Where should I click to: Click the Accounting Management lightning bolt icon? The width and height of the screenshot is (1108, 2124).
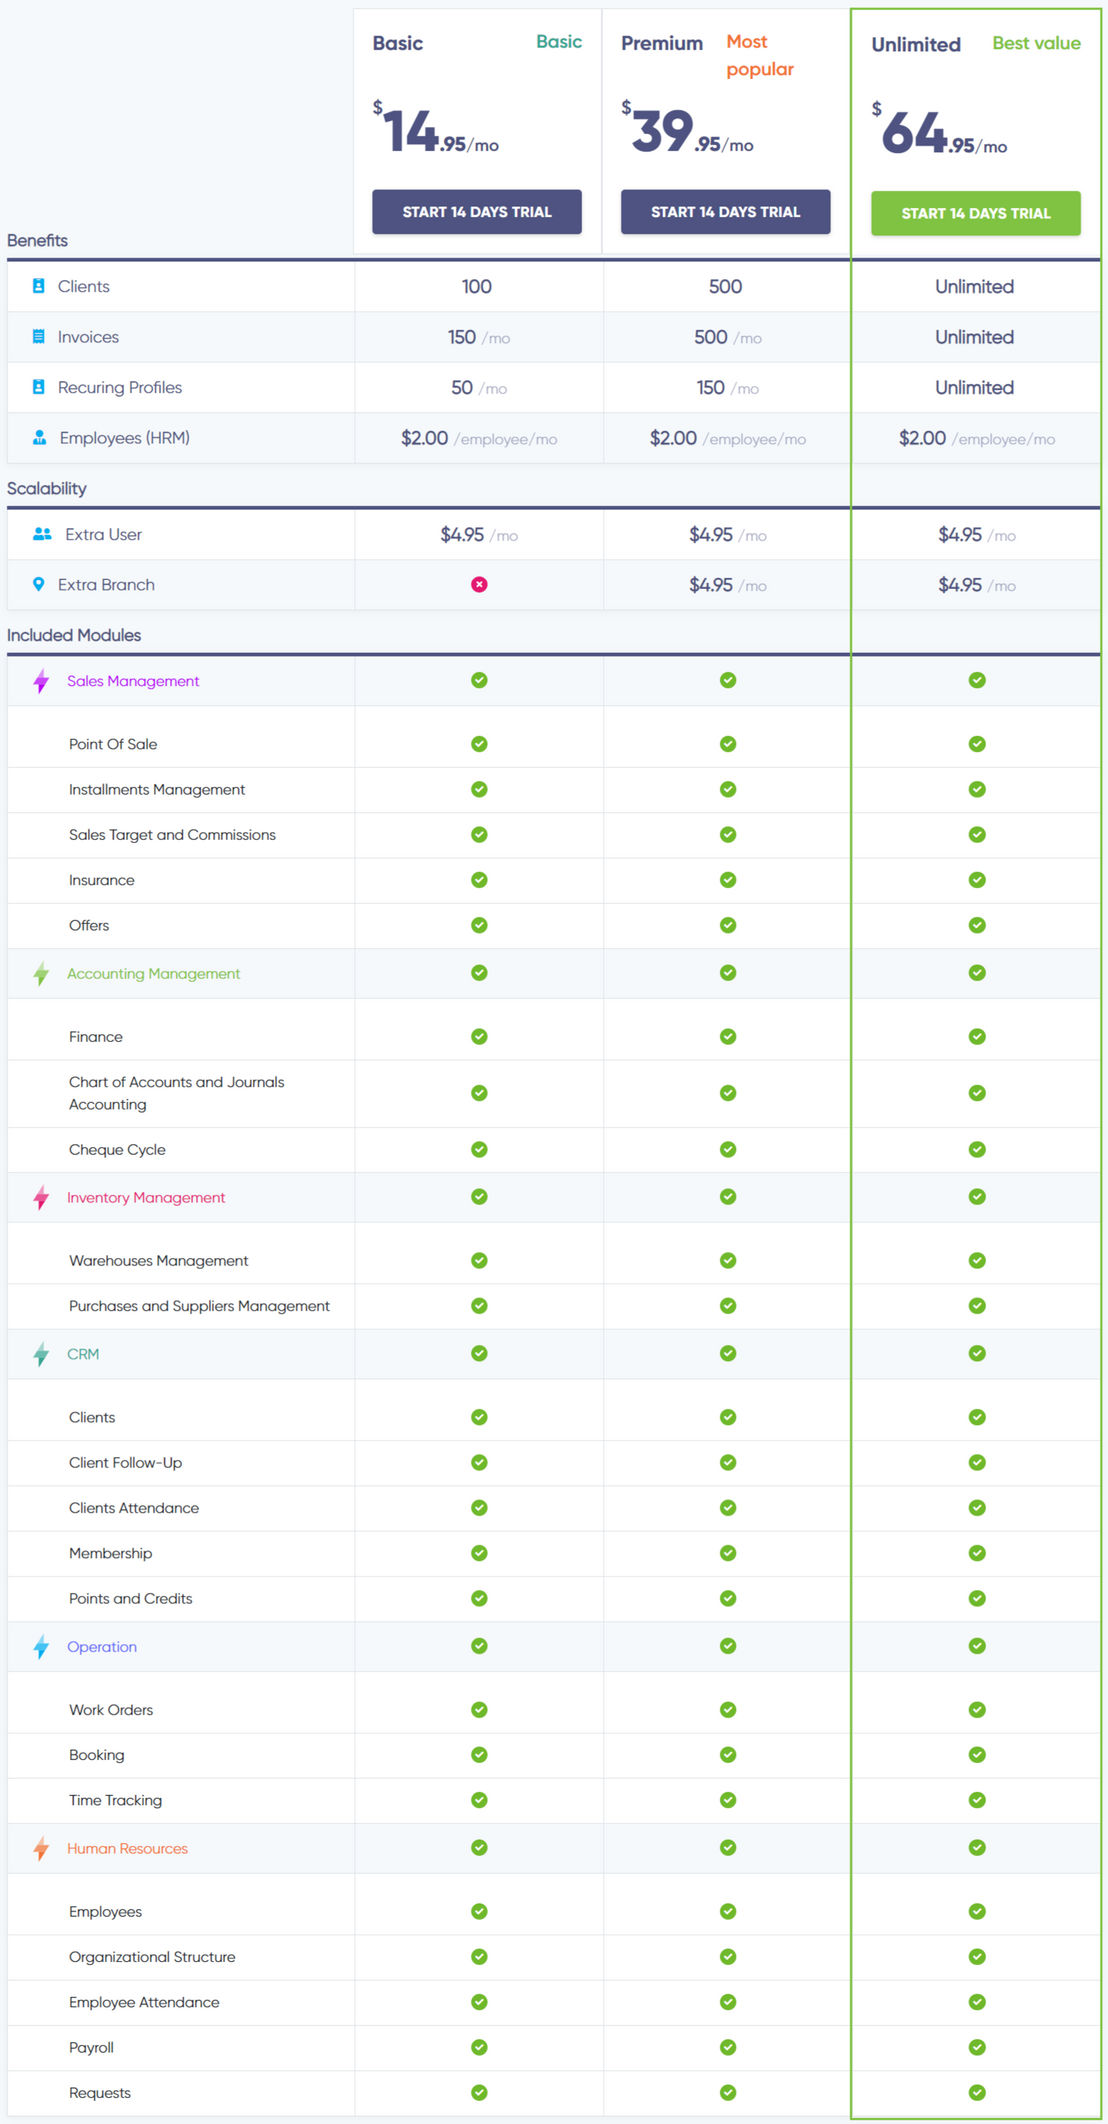[x=41, y=974]
